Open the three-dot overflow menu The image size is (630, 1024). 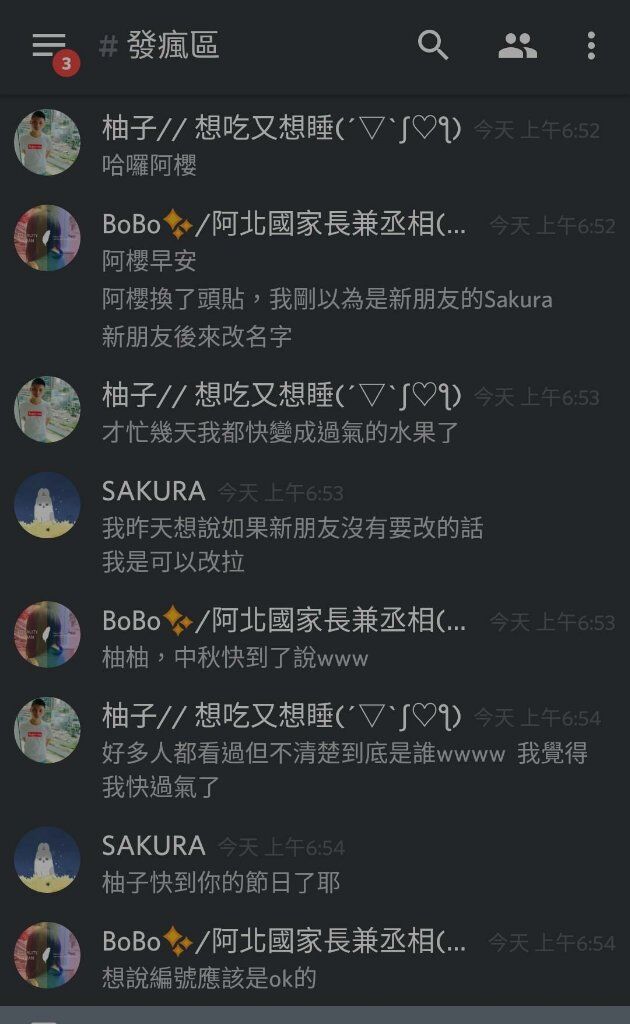tap(591, 46)
